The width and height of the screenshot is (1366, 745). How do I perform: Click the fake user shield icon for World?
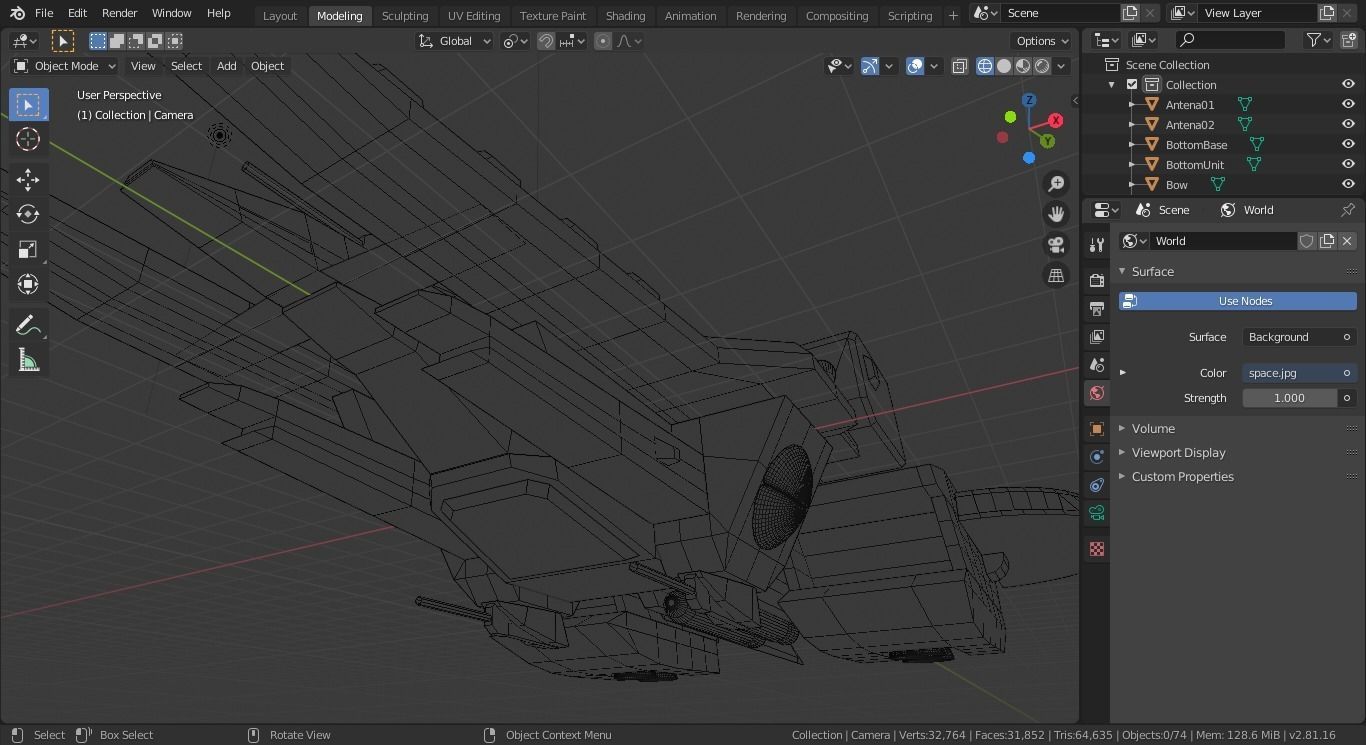click(x=1307, y=241)
